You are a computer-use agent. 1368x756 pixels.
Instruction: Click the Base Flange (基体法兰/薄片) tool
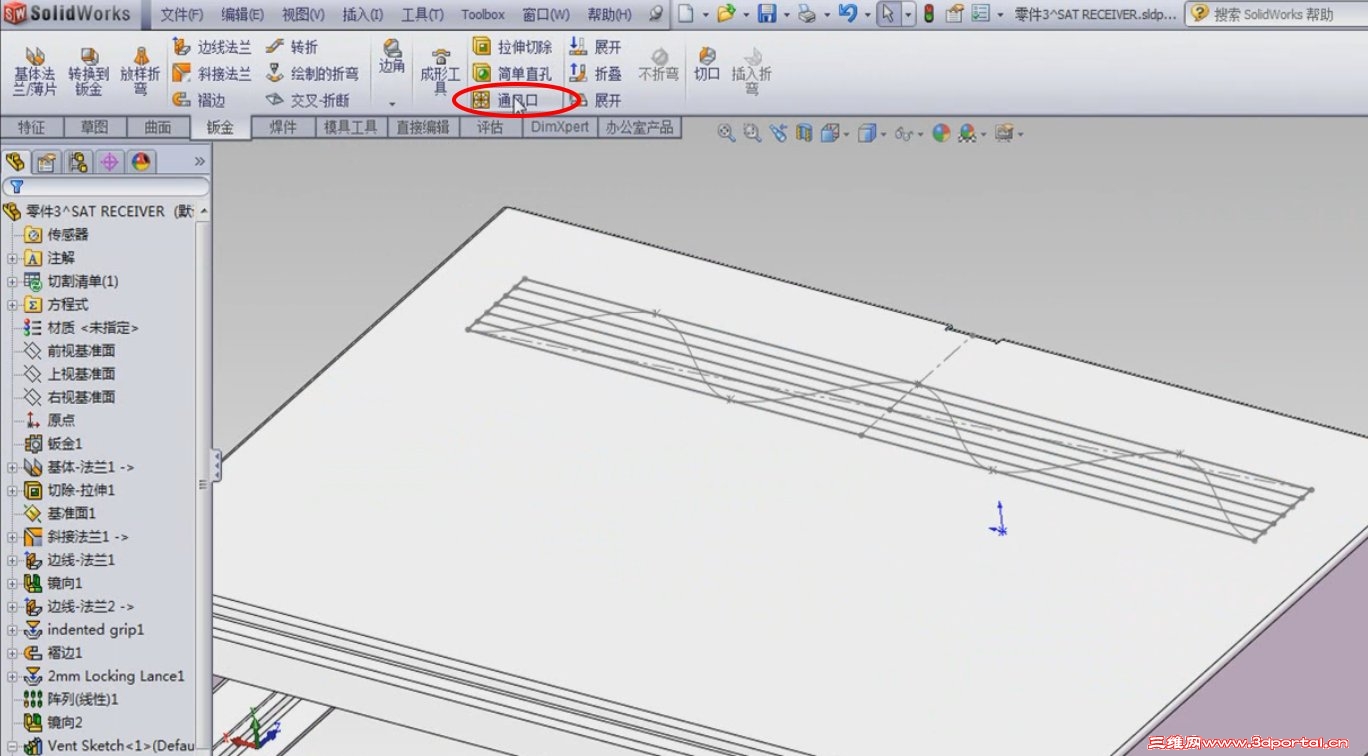click(34, 72)
